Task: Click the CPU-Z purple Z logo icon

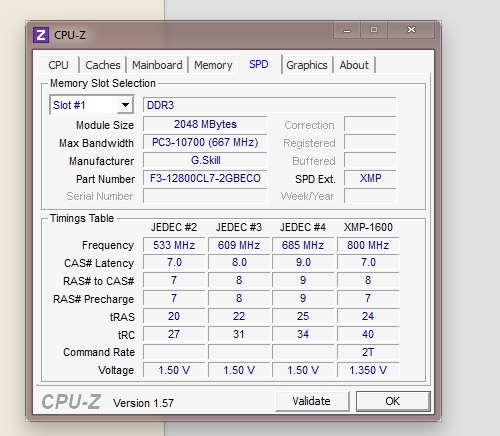Action: click(41, 35)
